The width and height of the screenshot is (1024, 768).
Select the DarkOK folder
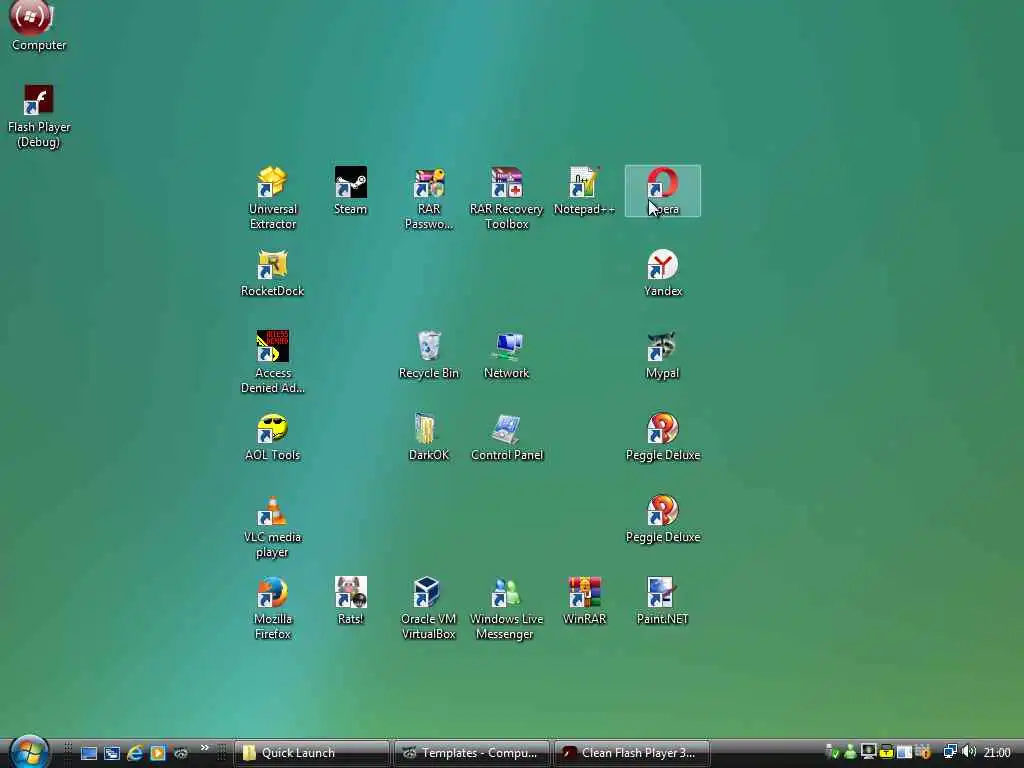429,437
